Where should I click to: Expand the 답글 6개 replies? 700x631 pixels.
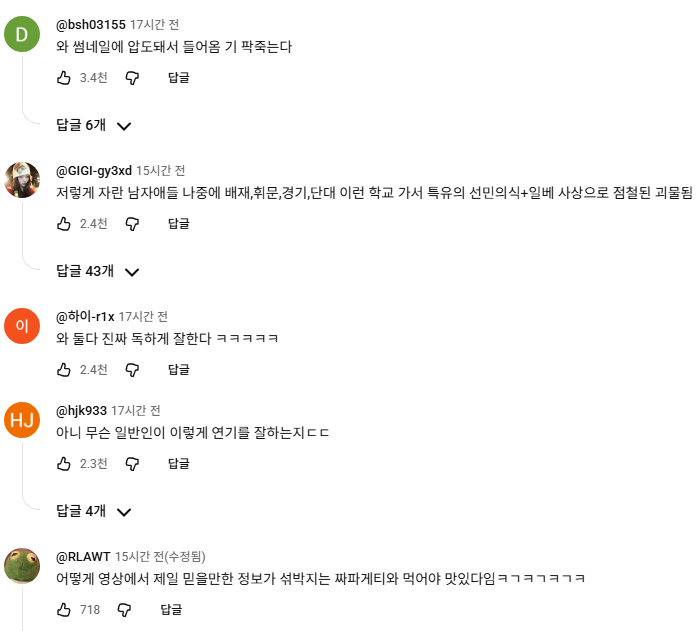(x=94, y=125)
